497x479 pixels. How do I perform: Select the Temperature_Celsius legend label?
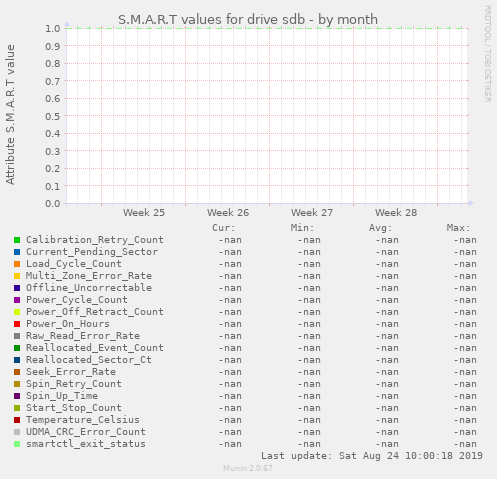[83, 420]
